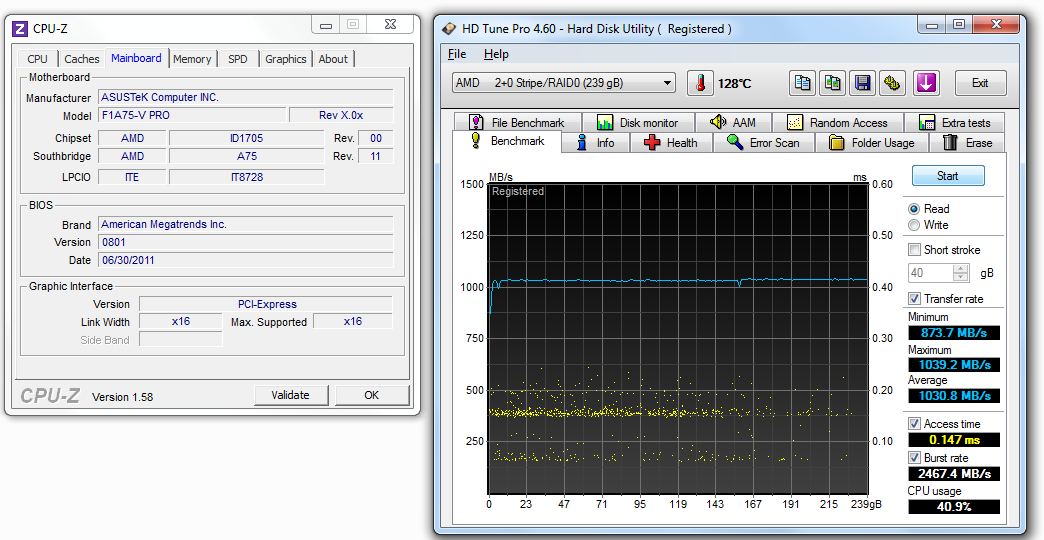
Task: Click the copy text to clipboard icon
Action: (803, 83)
